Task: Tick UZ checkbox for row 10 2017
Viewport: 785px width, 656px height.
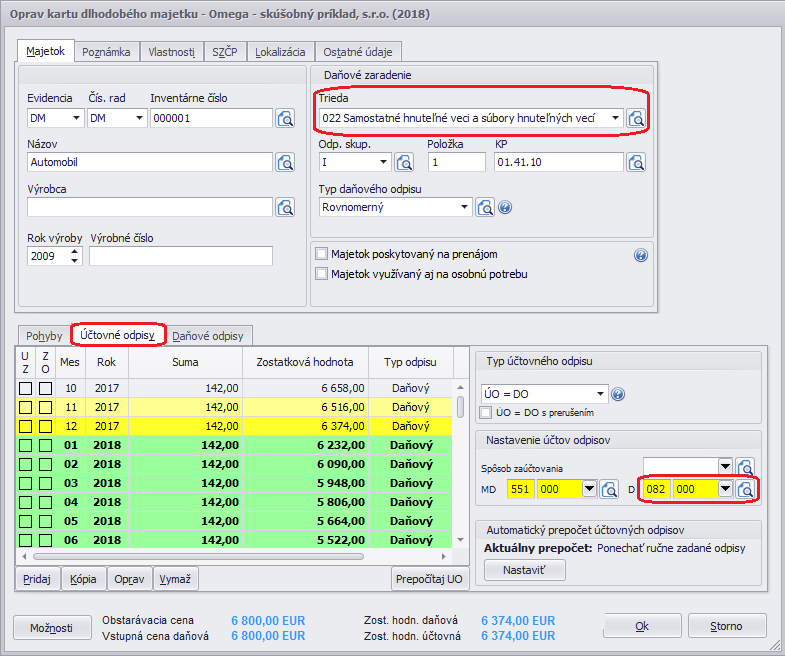Action: (x=26, y=388)
